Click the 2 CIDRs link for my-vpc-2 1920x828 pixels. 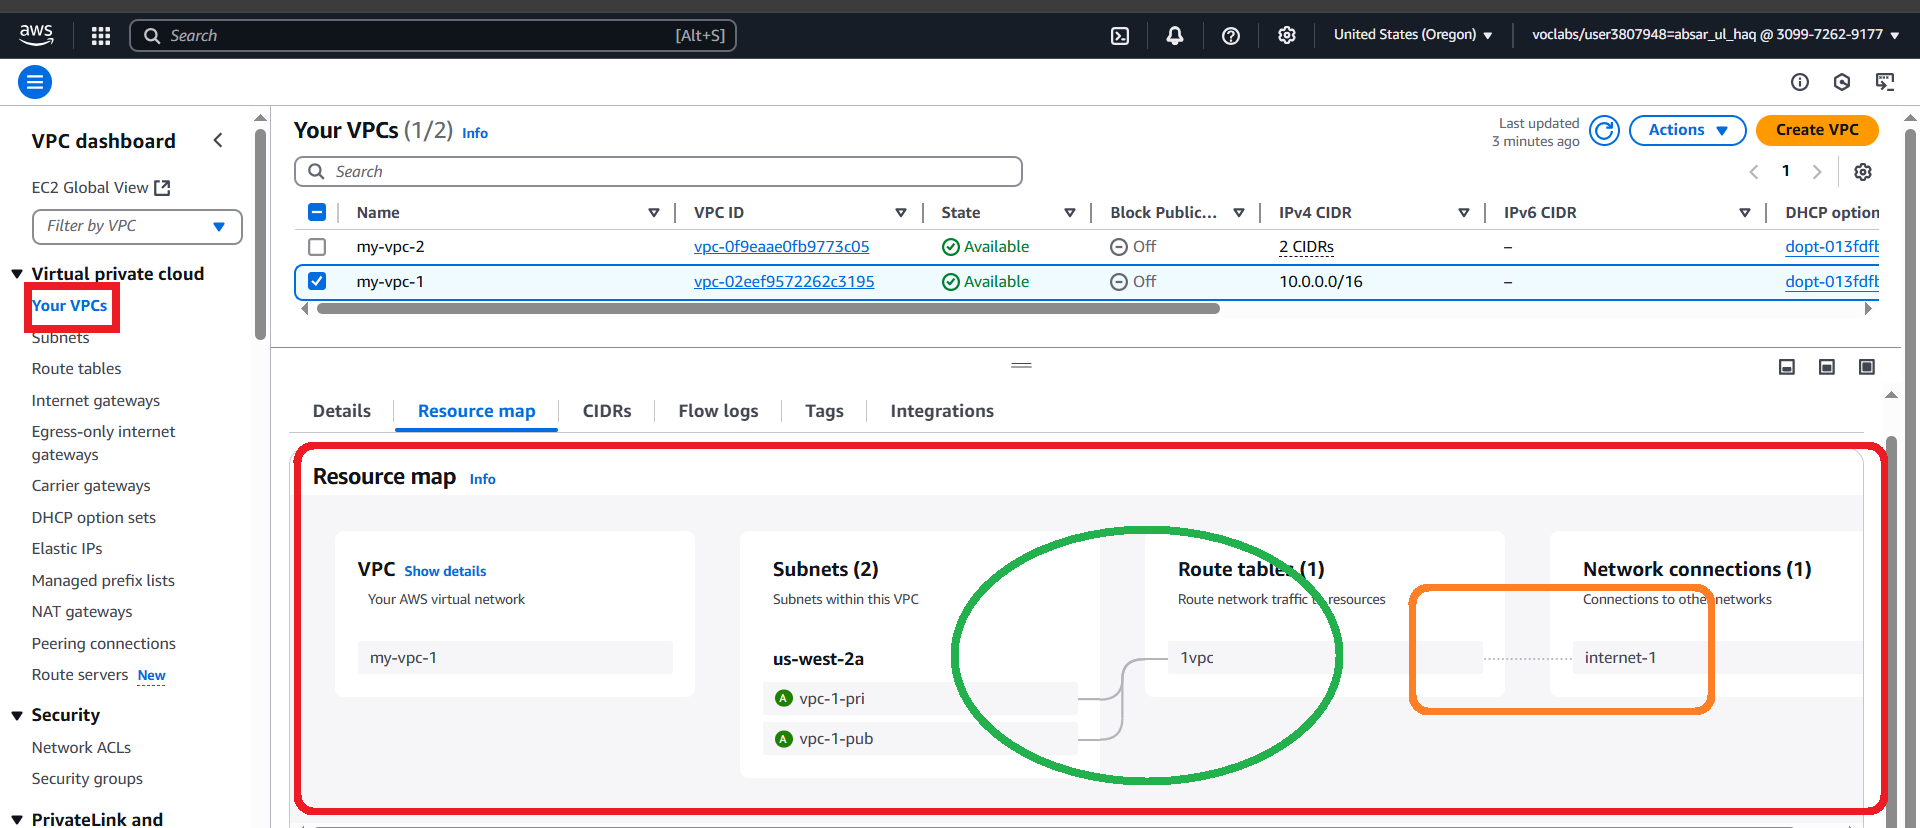pos(1306,247)
